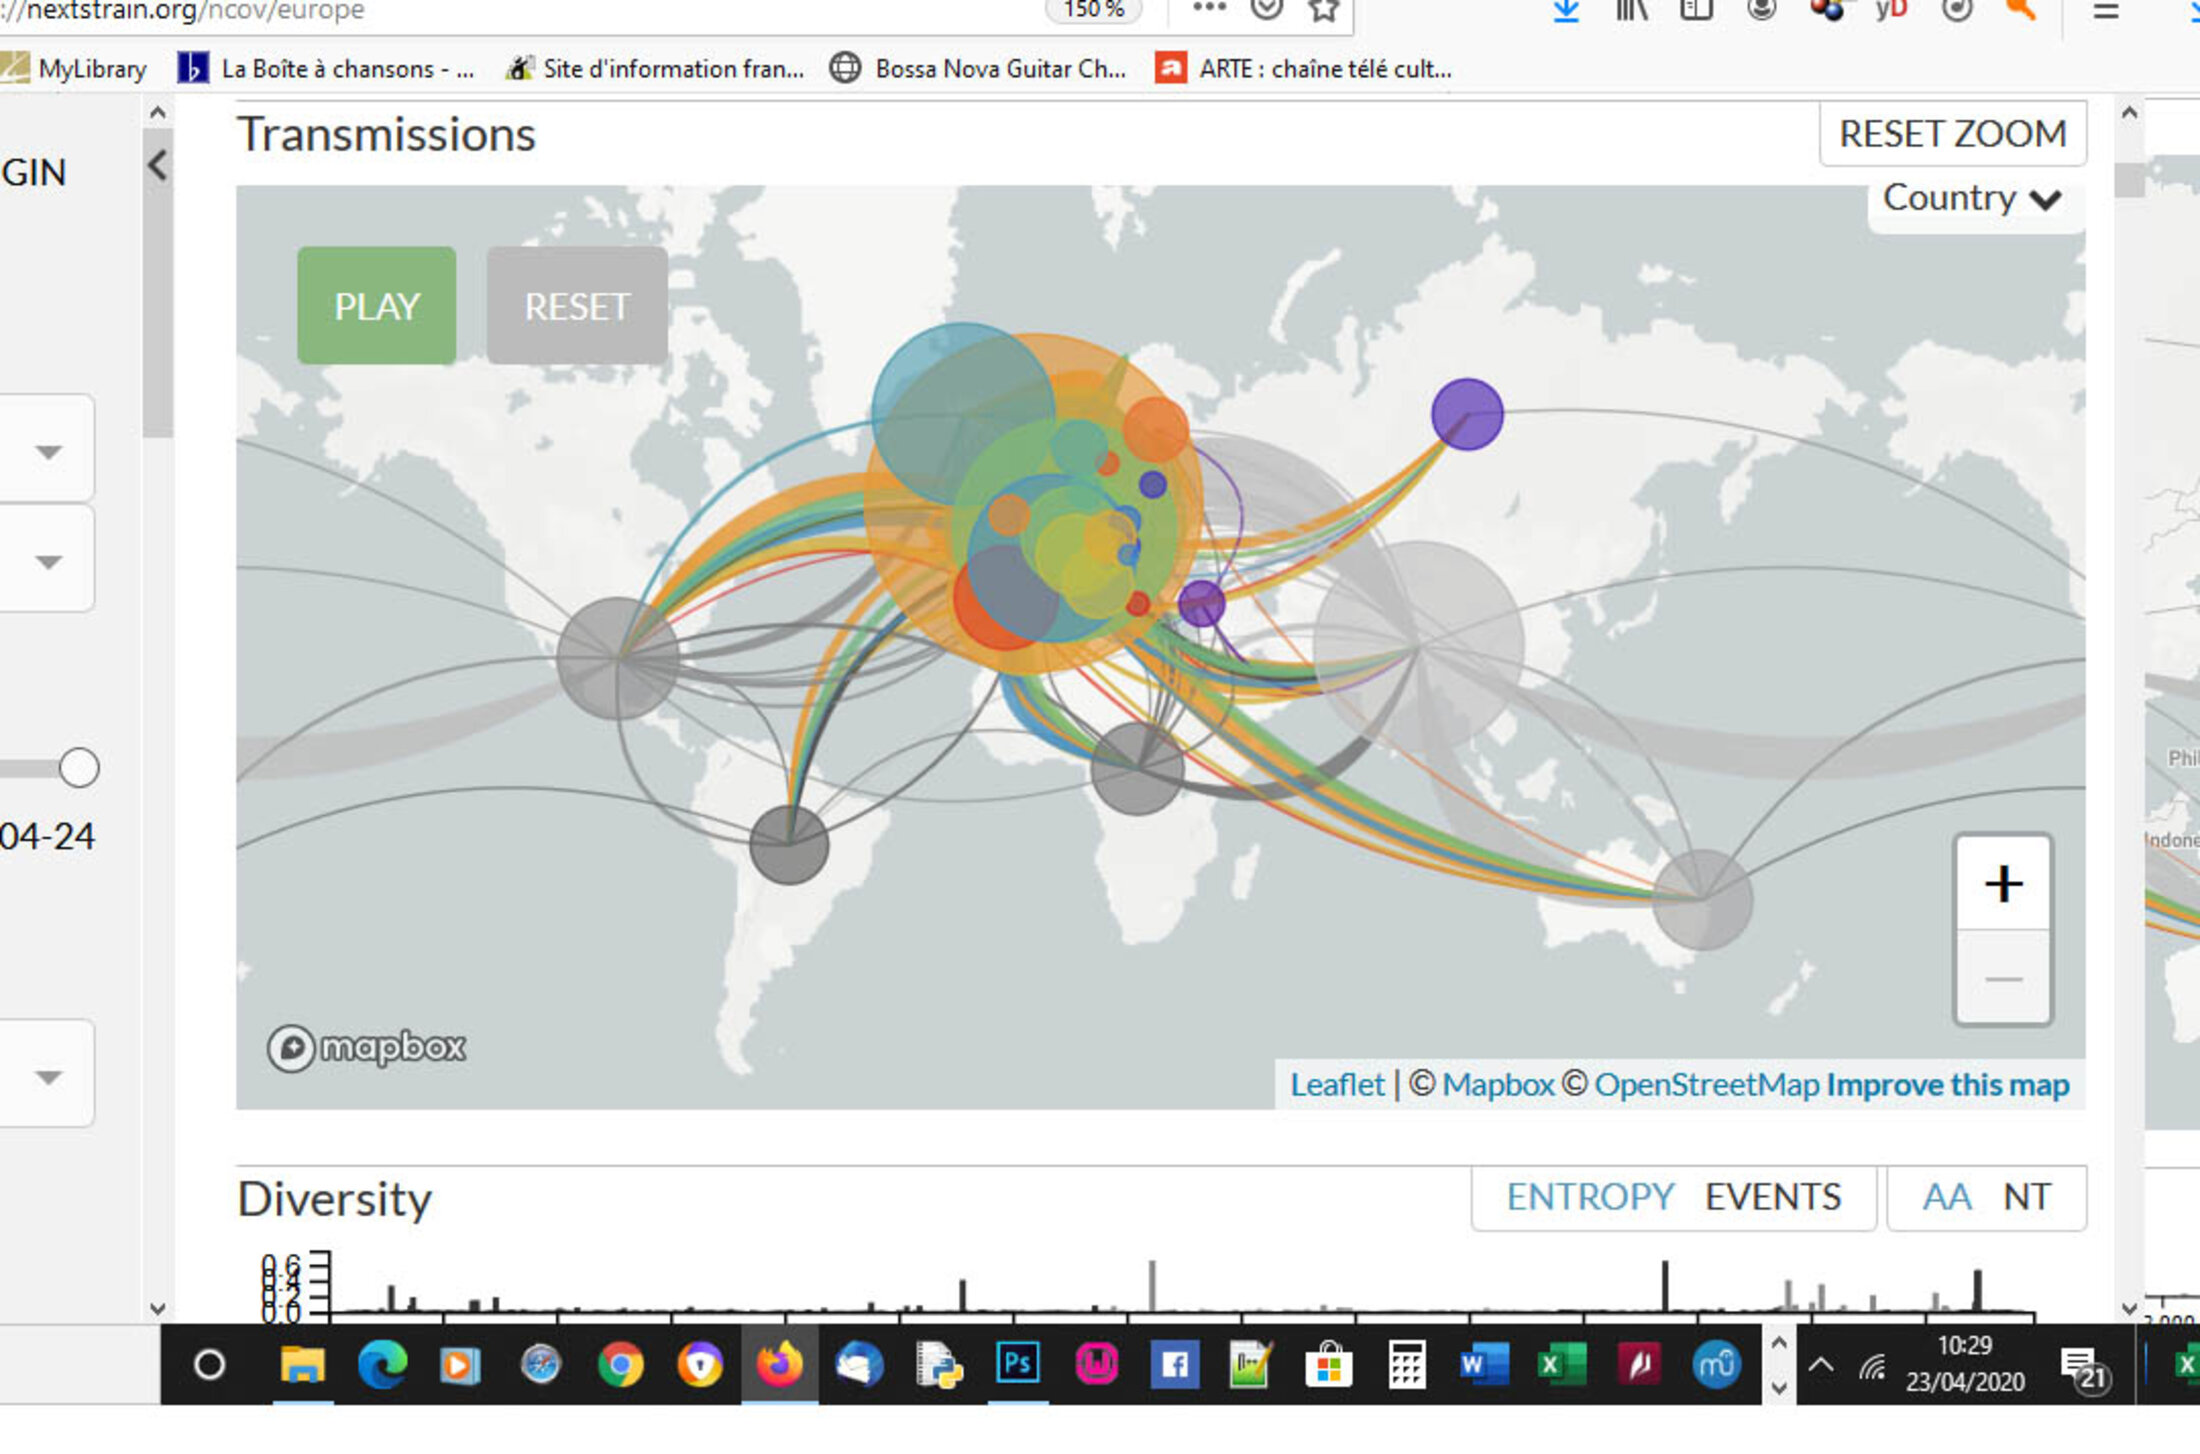
Task: Launch Chrome from the taskbar
Action: coord(620,1364)
